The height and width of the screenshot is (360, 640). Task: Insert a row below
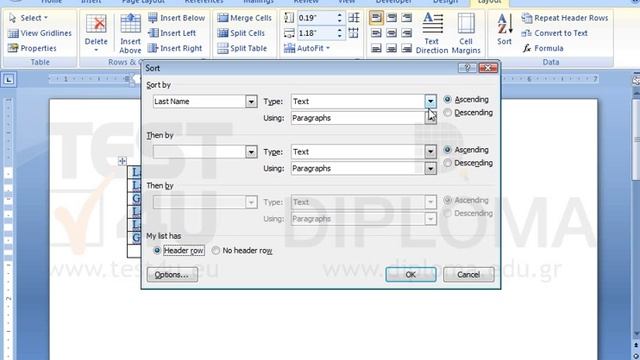coord(176,18)
